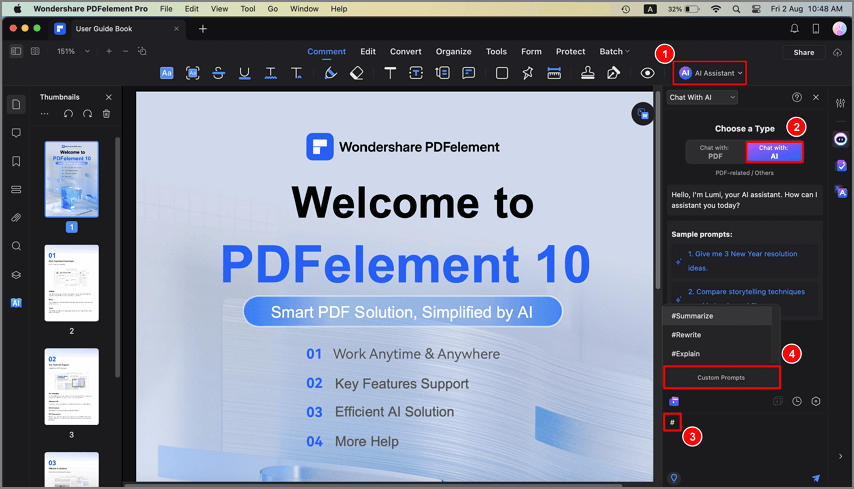Select the Rectangle shape tool
854x489 pixels.
pos(502,73)
